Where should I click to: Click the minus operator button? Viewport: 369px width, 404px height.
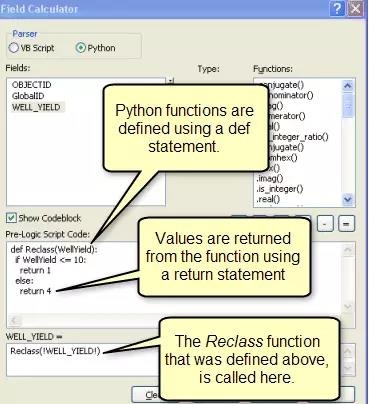[x=325, y=223]
